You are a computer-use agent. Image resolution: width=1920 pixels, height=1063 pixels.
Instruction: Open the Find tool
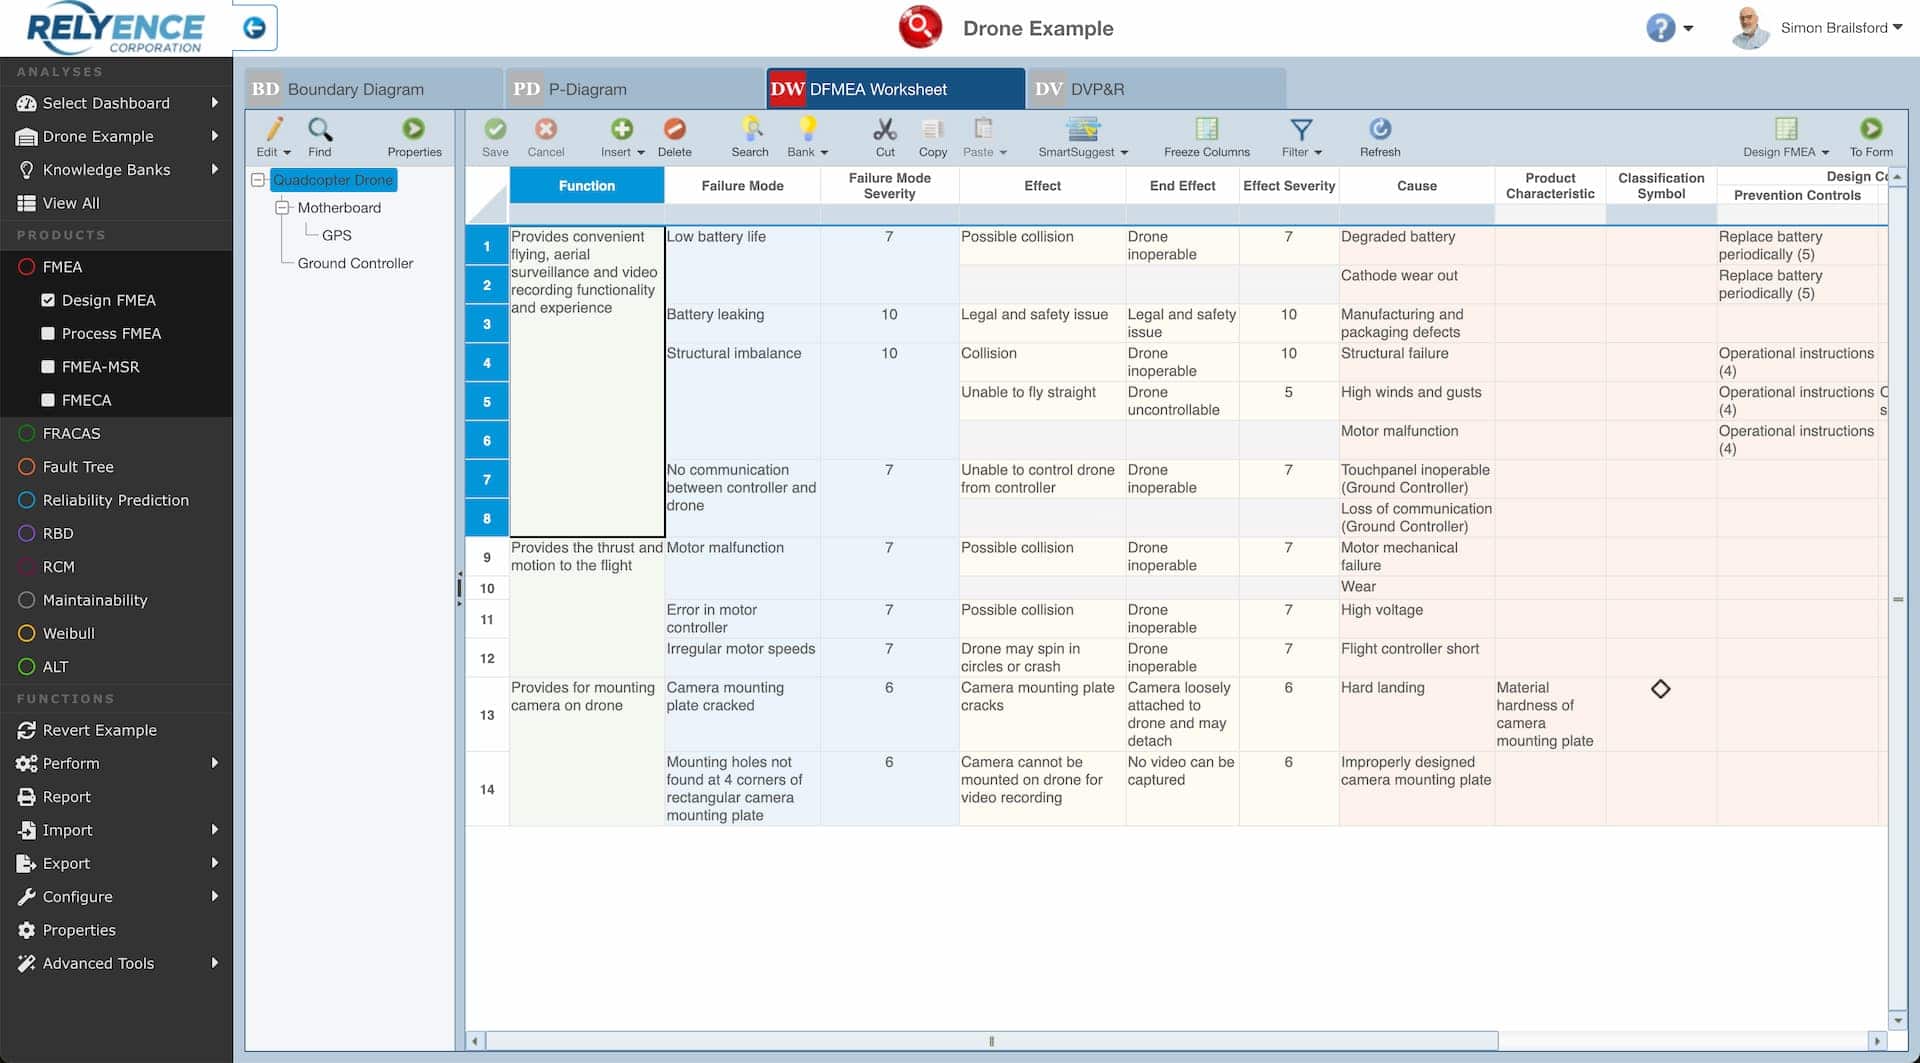click(x=320, y=137)
